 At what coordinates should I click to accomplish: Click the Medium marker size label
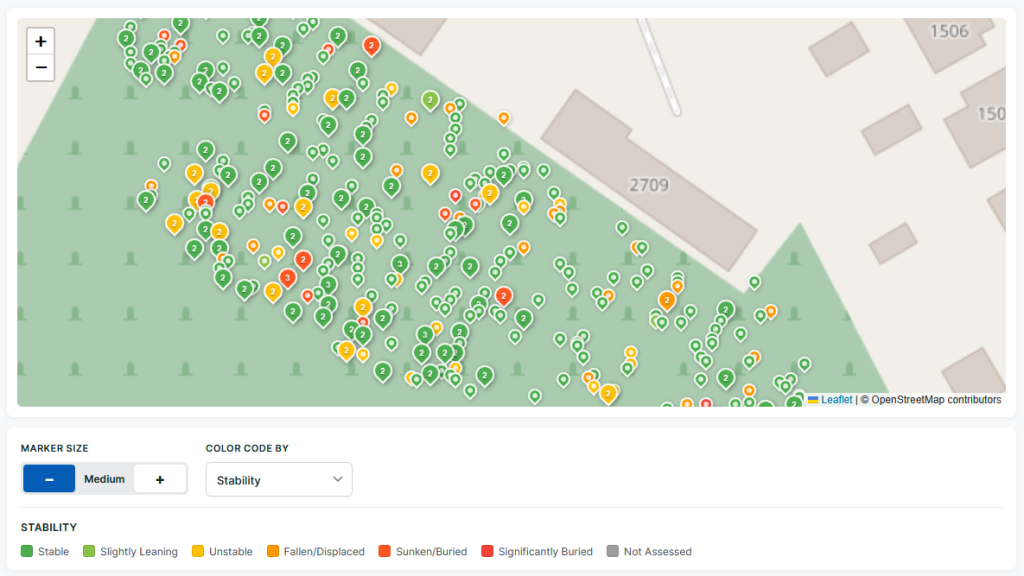[104, 479]
